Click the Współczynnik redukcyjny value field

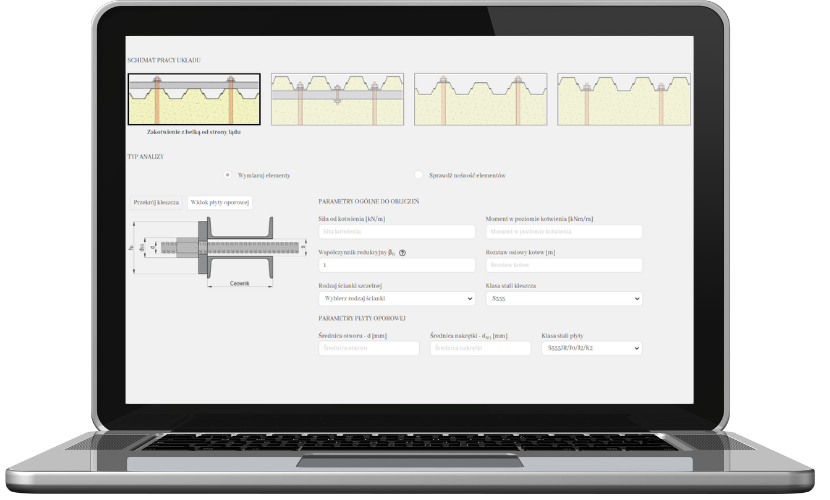click(396, 266)
